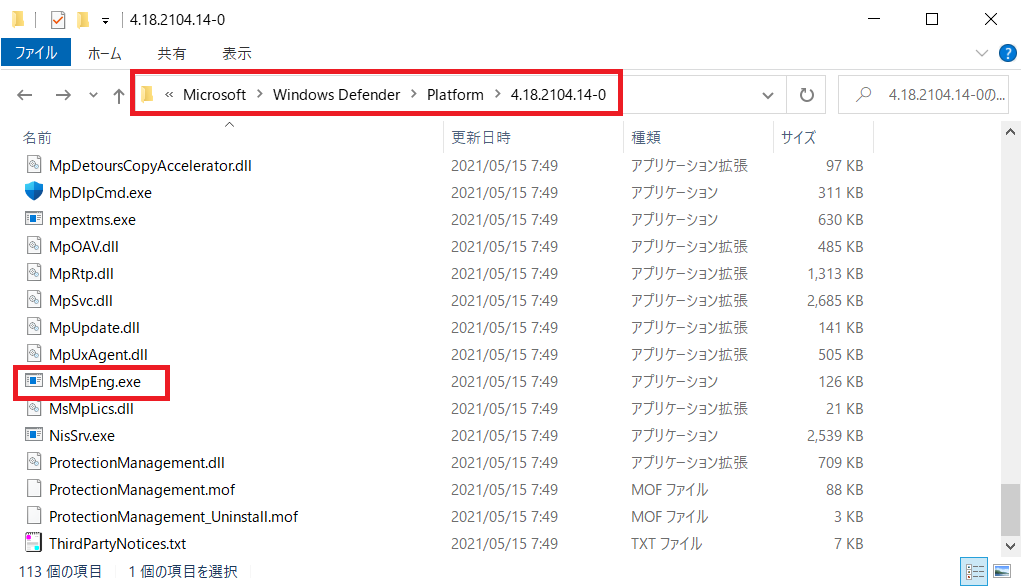Sort by 種類 column header

point(646,137)
